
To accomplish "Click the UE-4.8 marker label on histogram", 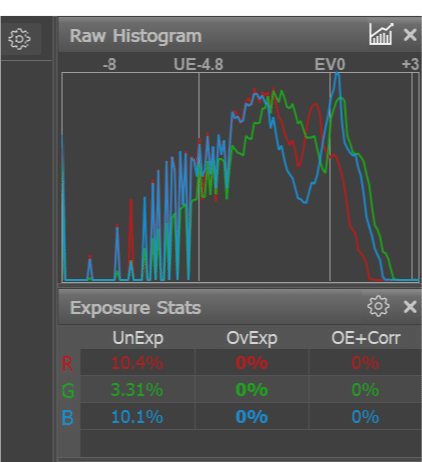I will pos(198,65).
